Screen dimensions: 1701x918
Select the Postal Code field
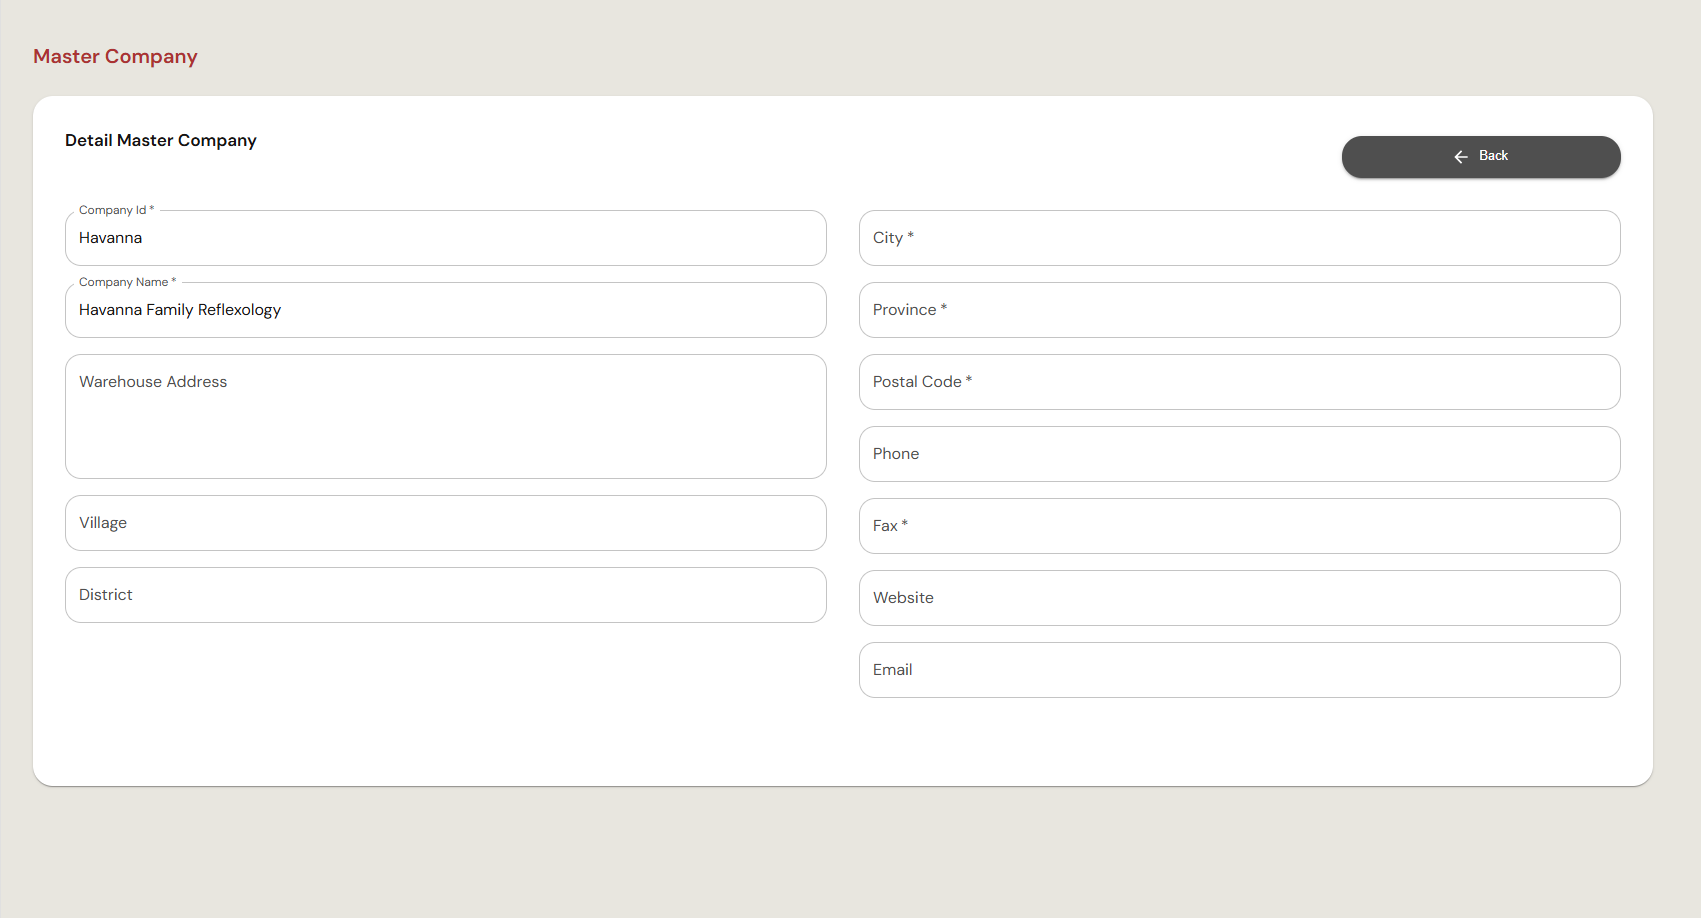click(1240, 382)
